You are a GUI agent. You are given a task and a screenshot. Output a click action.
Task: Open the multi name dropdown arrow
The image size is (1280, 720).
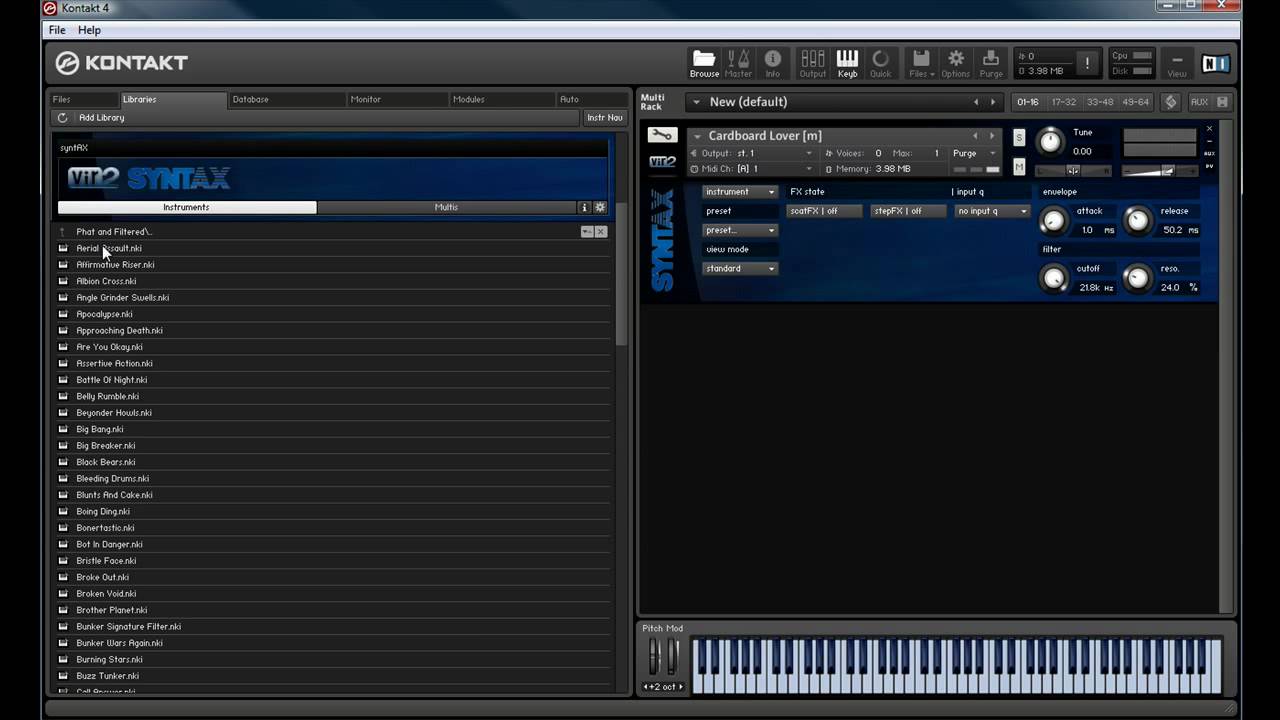tap(695, 102)
